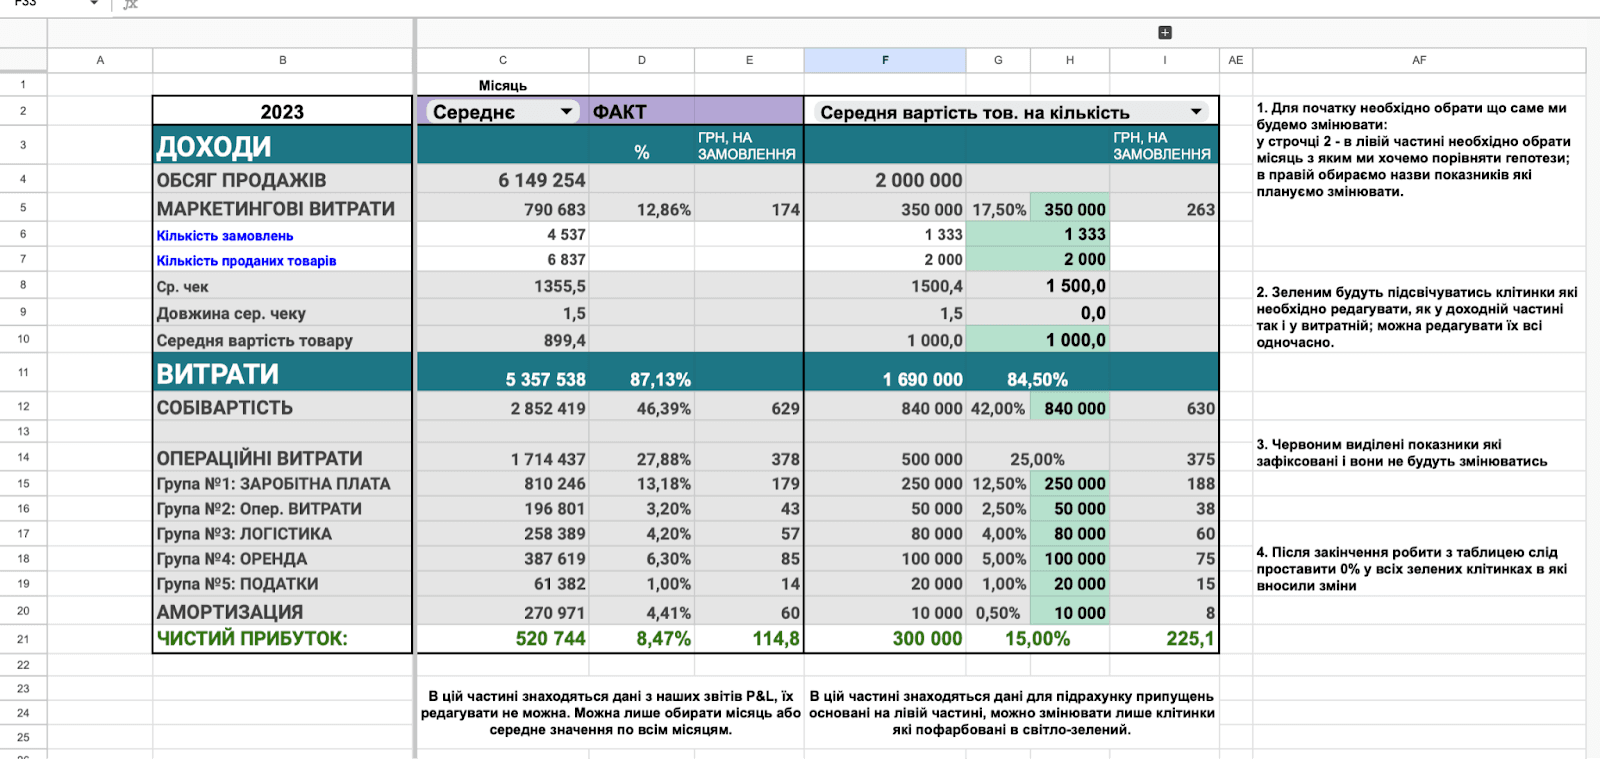Select Група №1: ЗАРОБІТНА ПЛАТА row label
1600x759 pixels.
[282, 484]
